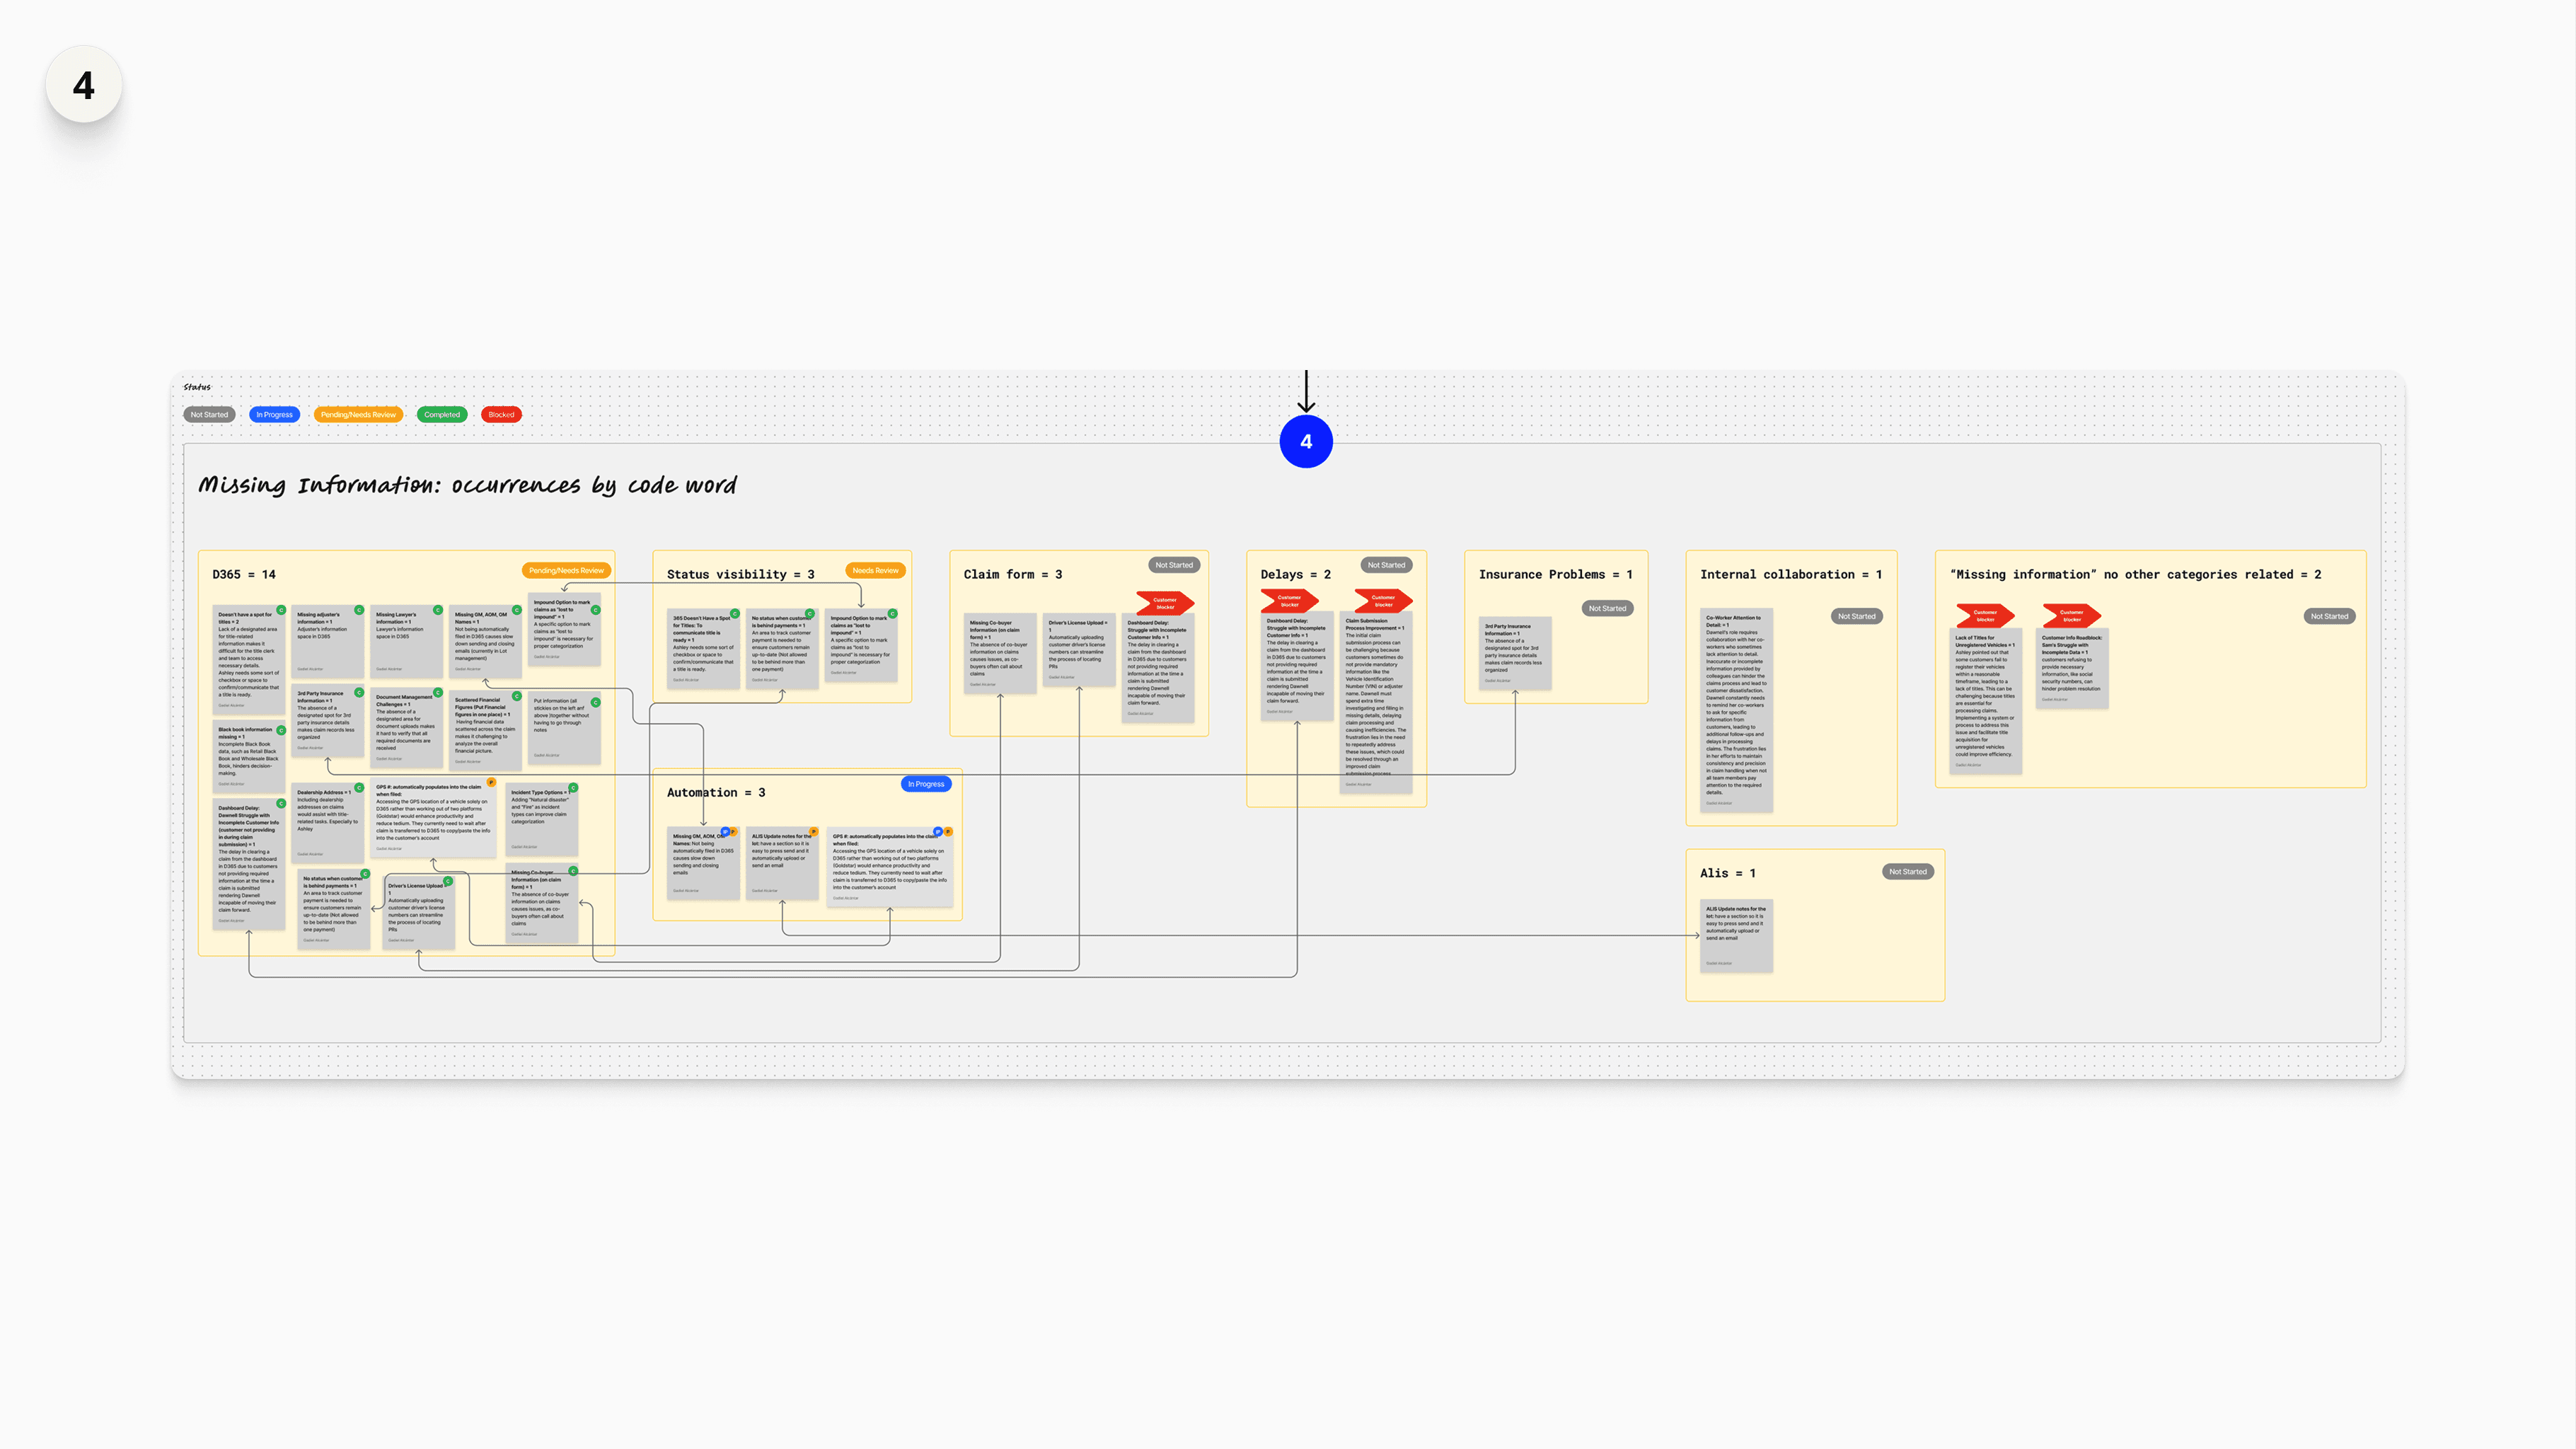Click the red Blocked legend pill
2576x1449 pixels.
[x=501, y=415]
